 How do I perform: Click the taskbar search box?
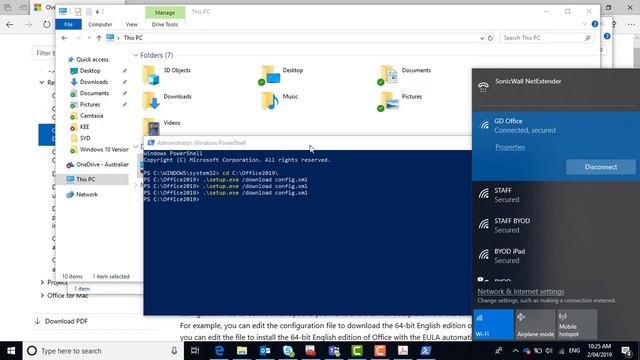pos(103,351)
